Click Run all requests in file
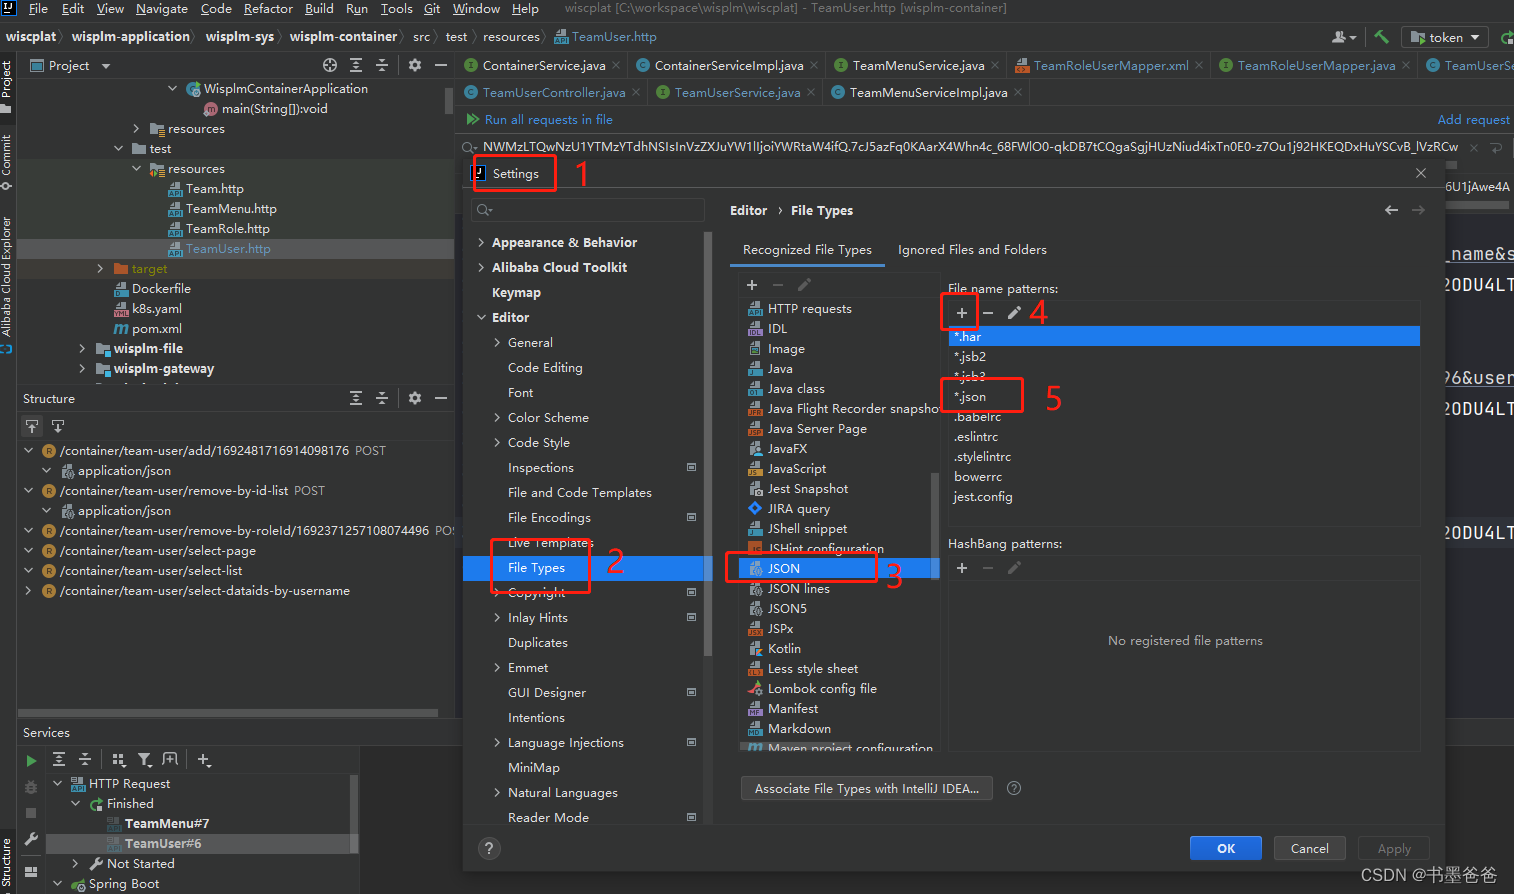Screen dimensions: 1514x894 [548, 119]
